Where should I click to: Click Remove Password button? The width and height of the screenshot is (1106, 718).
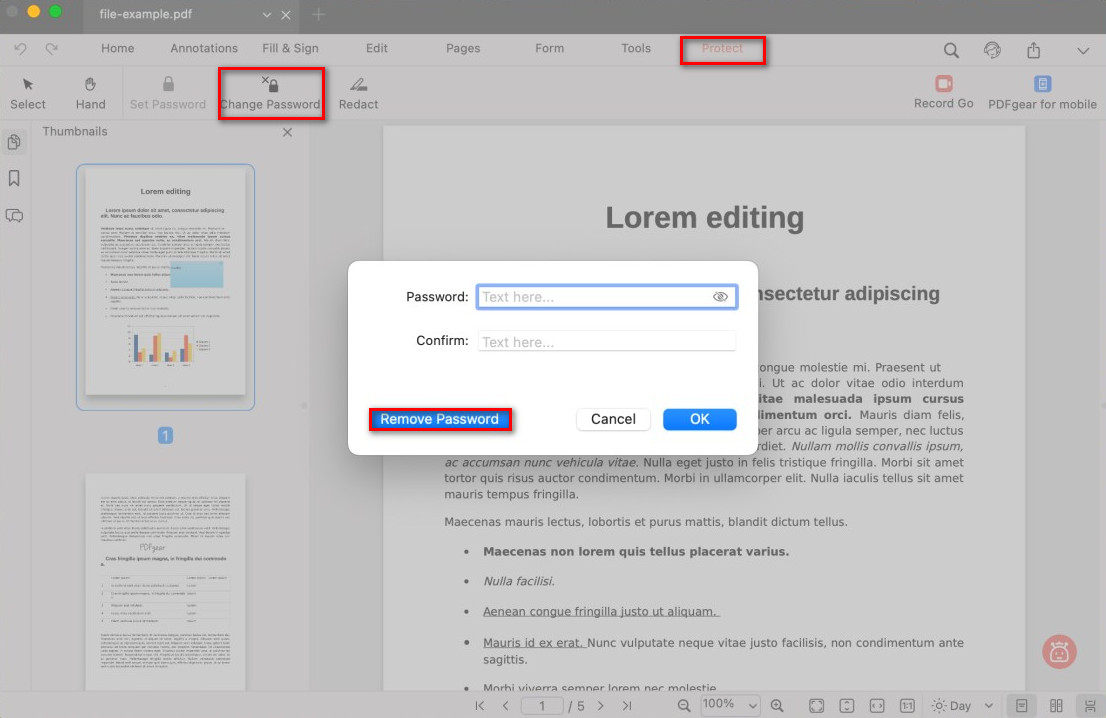(x=439, y=419)
